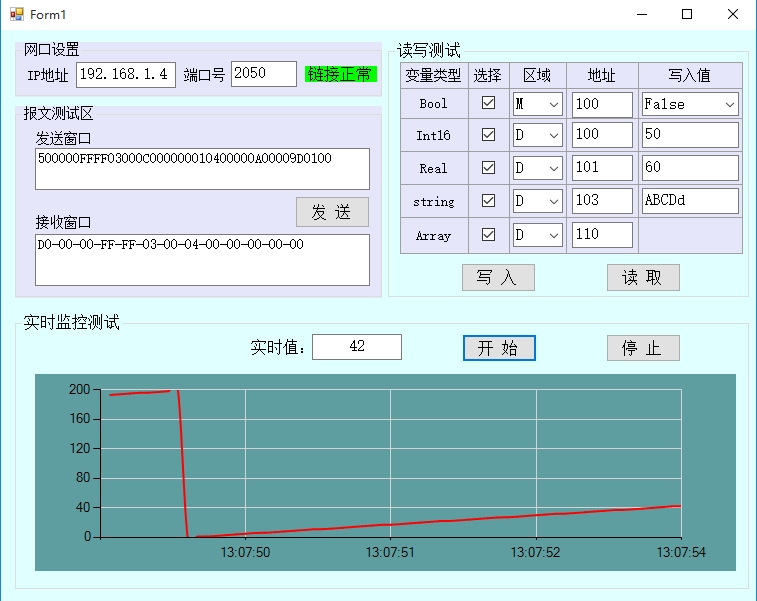Viewport: 757px width, 601px height.
Task: Click the Form1 application icon in title bar
Action: tap(17, 14)
